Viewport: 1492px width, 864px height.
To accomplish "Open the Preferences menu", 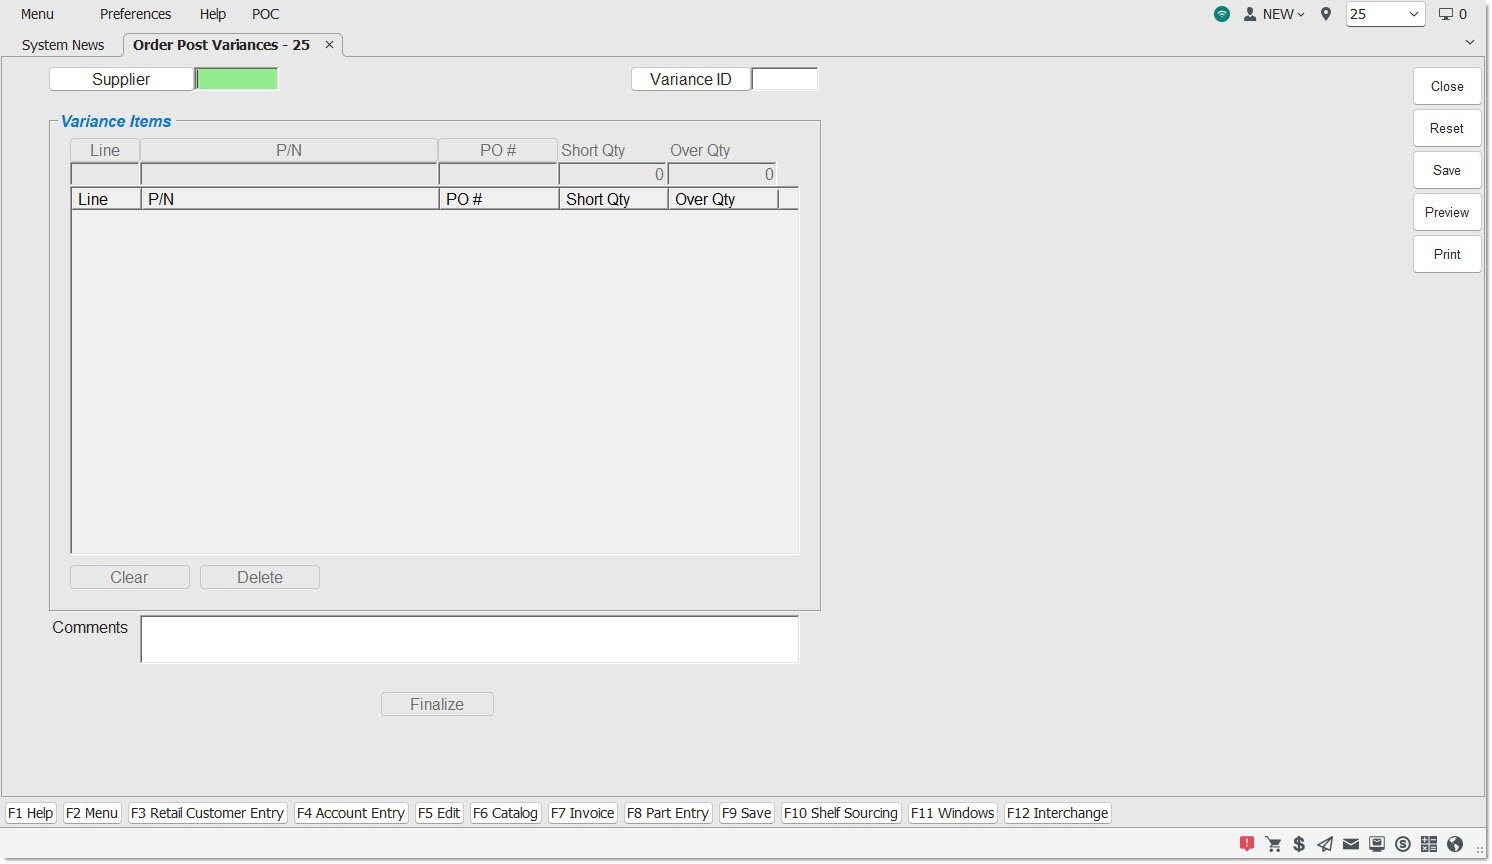I will pyautogui.click(x=135, y=14).
